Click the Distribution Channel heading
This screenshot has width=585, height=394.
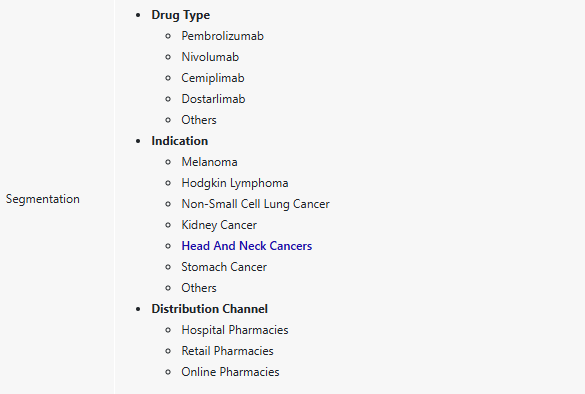209,309
